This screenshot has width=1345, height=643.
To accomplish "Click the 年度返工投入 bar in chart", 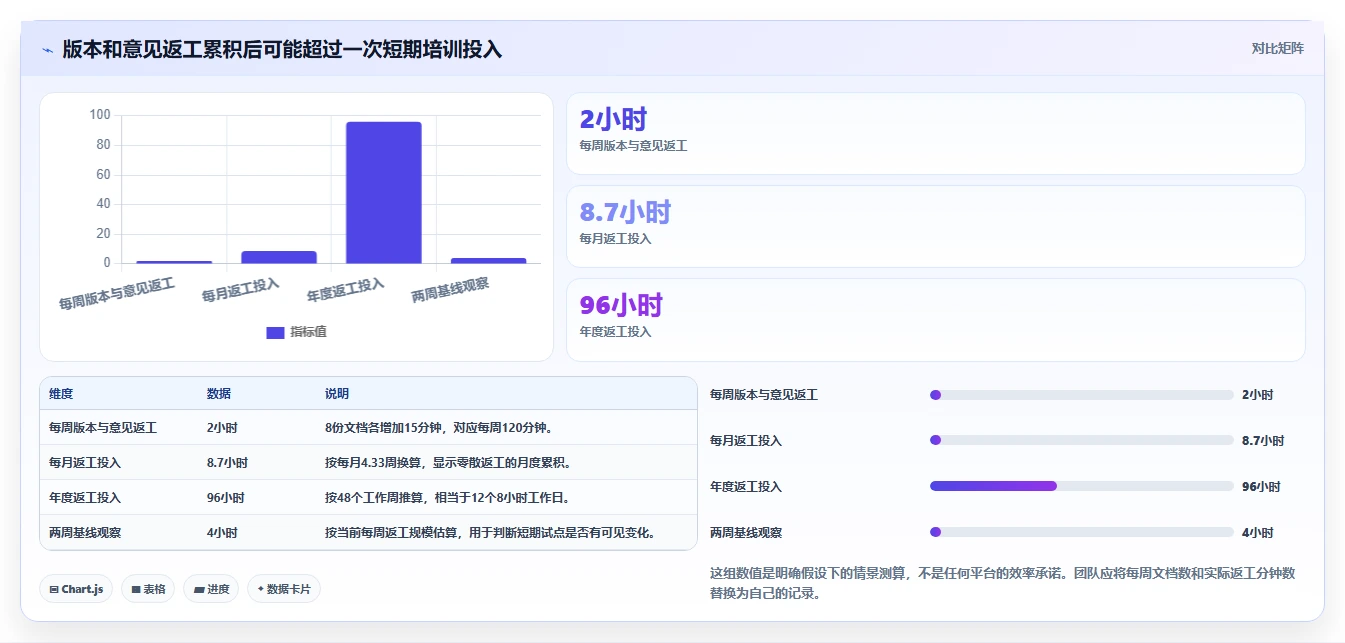I will (384, 192).
